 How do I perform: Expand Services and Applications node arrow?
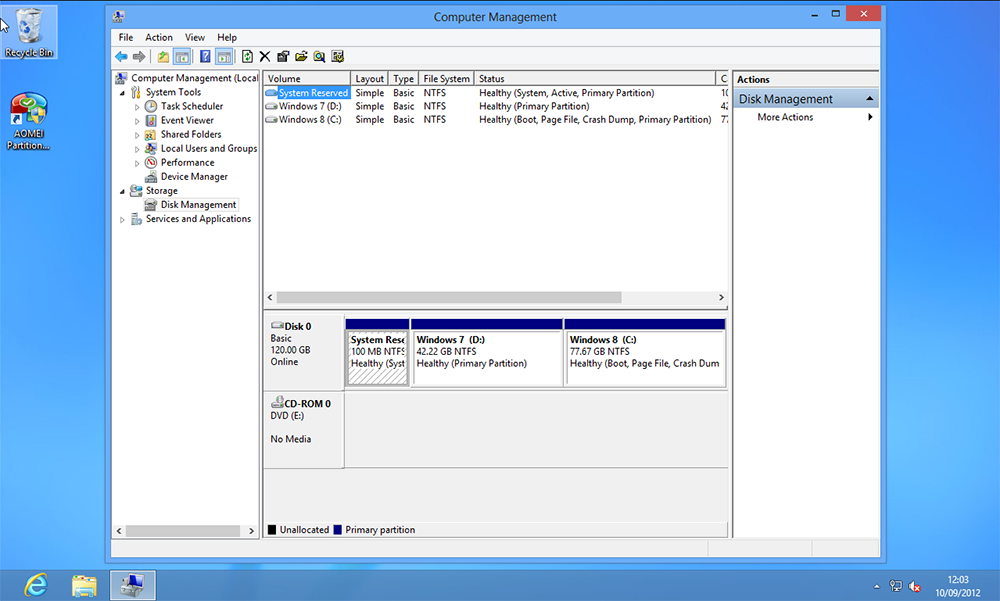tap(122, 219)
